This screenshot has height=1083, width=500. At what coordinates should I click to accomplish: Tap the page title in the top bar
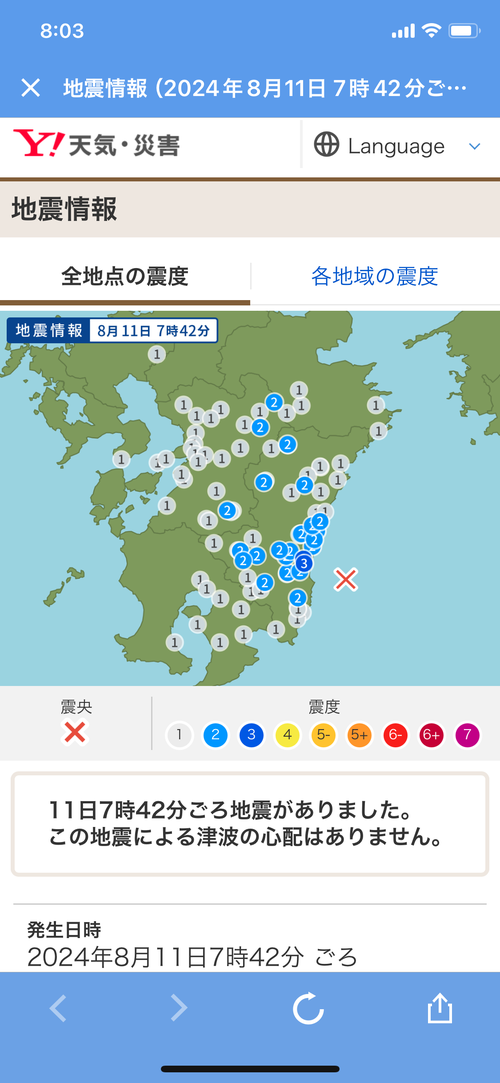point(266,88)
